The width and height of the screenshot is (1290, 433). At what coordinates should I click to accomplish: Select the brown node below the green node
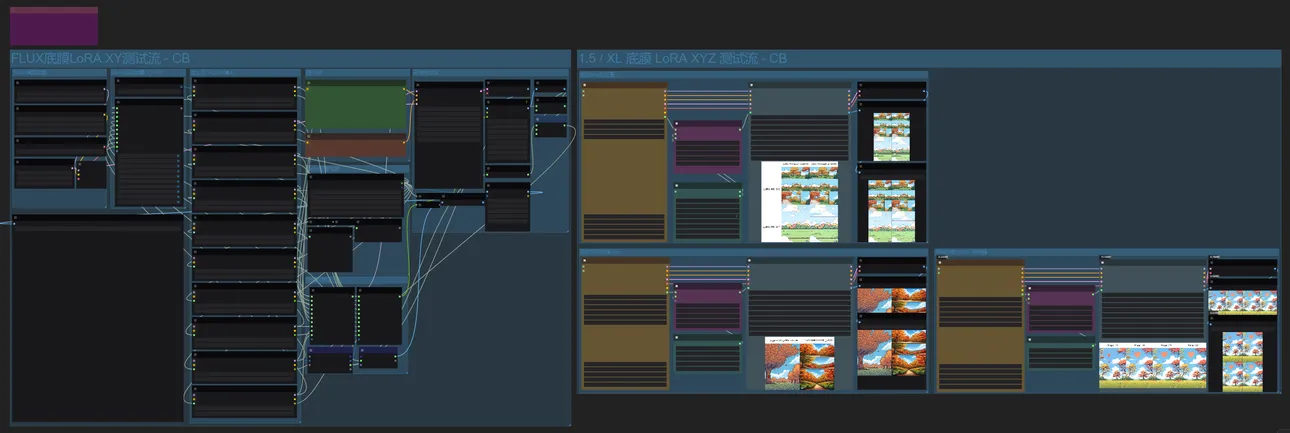355,146
